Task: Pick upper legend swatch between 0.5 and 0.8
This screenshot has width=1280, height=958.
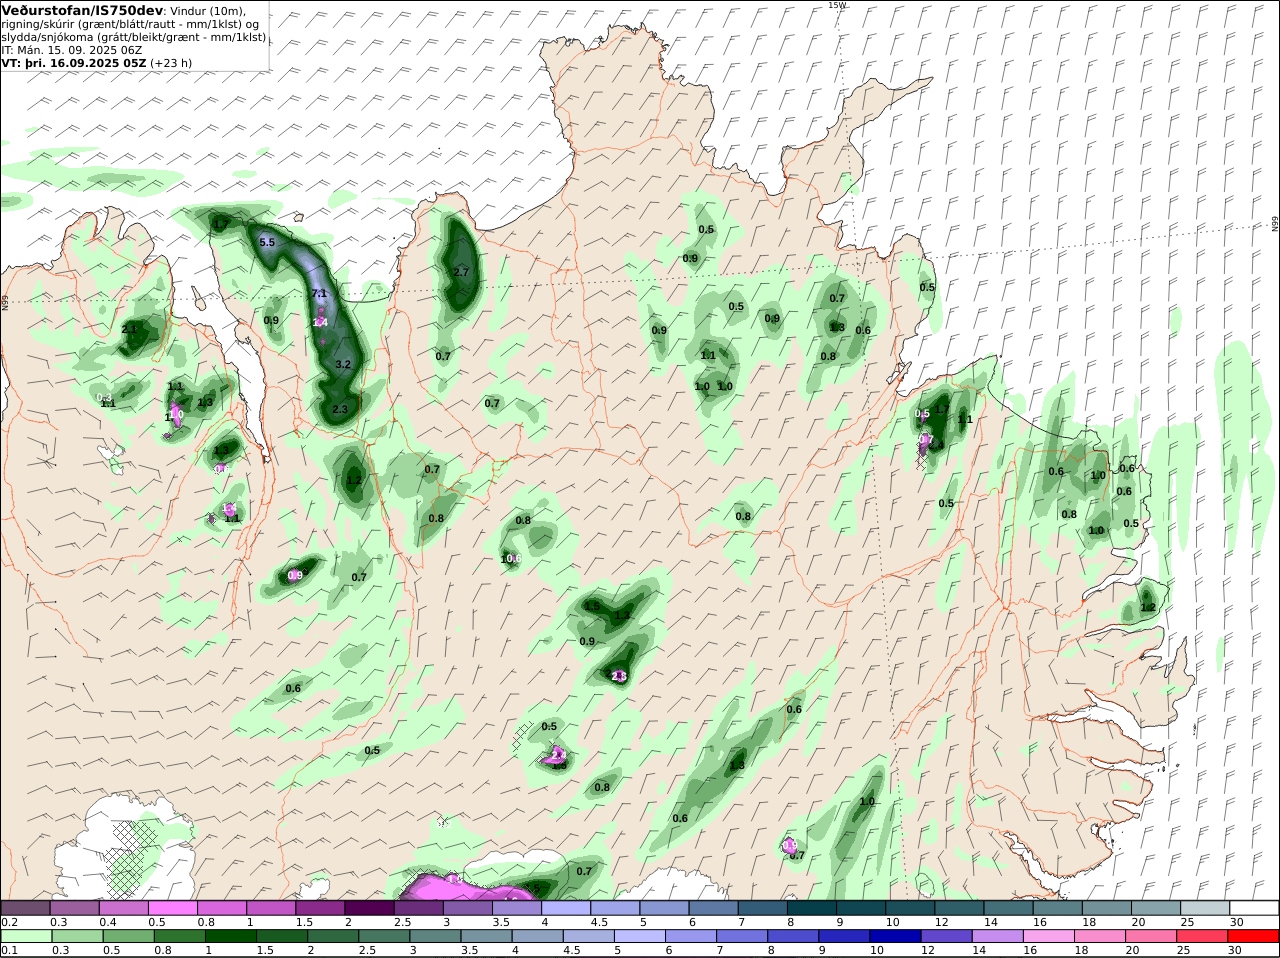Action: click(172, 908)
